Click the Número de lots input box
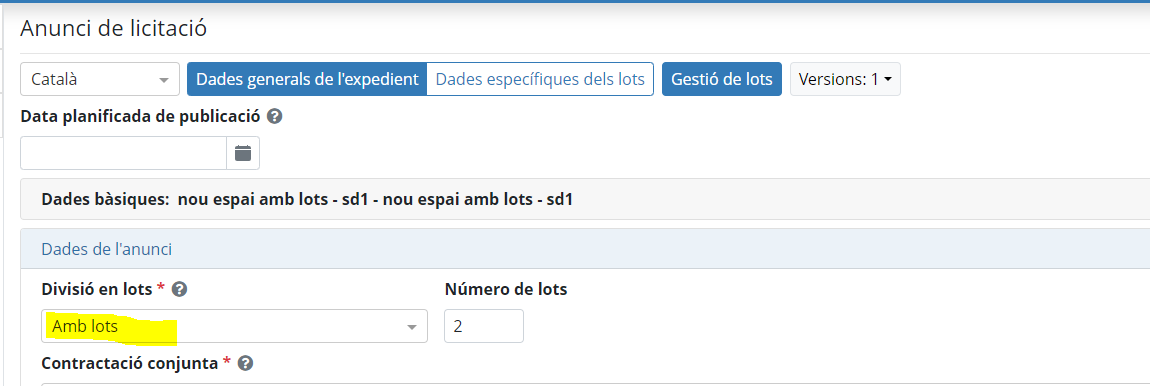Screen dimensions: 1150x386 pyautogui.click(x=484, y=326)
